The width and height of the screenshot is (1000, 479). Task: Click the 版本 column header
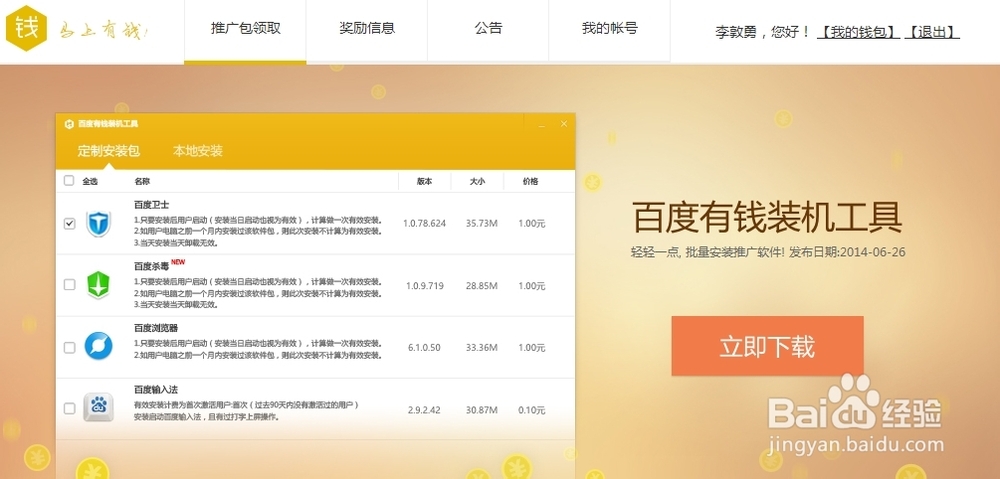[x=425, y=181]
